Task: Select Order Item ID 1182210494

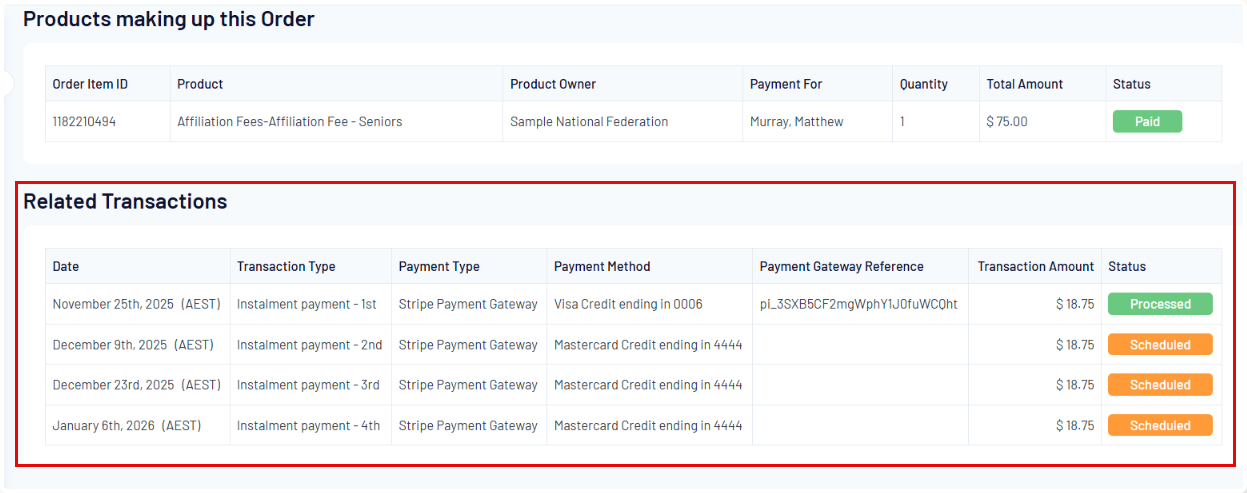Action: [84, 122]
